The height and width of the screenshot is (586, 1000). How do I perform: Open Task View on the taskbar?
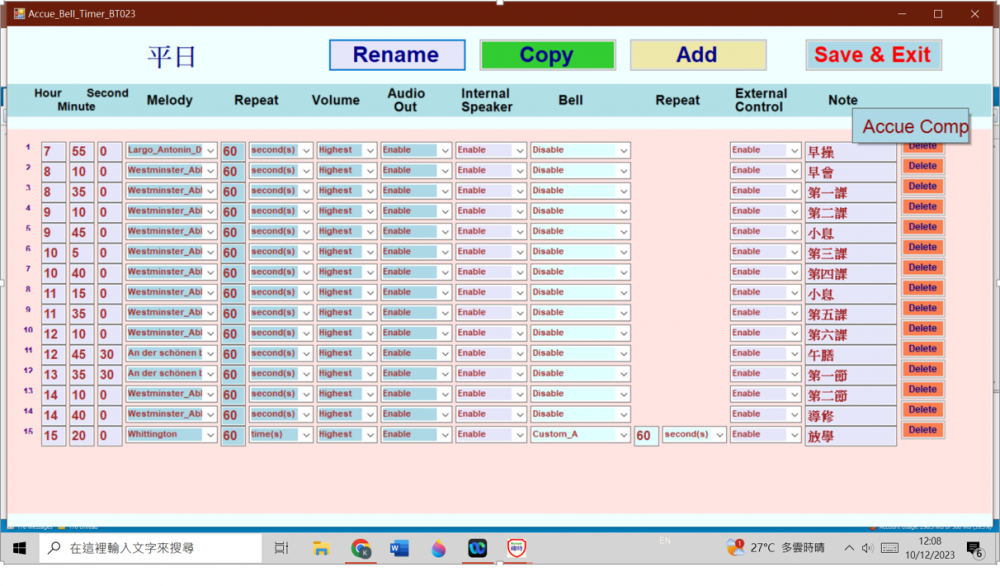tap(282, 548)
